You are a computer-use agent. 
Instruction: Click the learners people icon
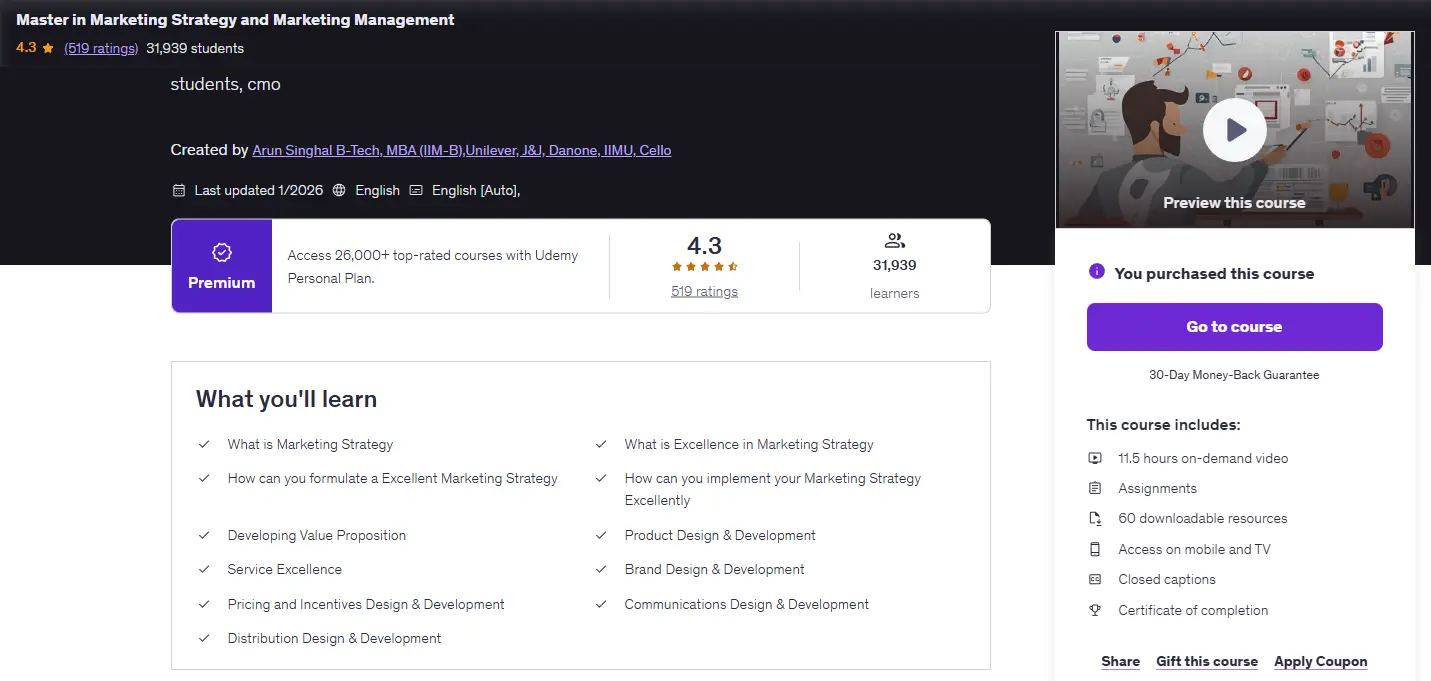click(x=895, y=240)
